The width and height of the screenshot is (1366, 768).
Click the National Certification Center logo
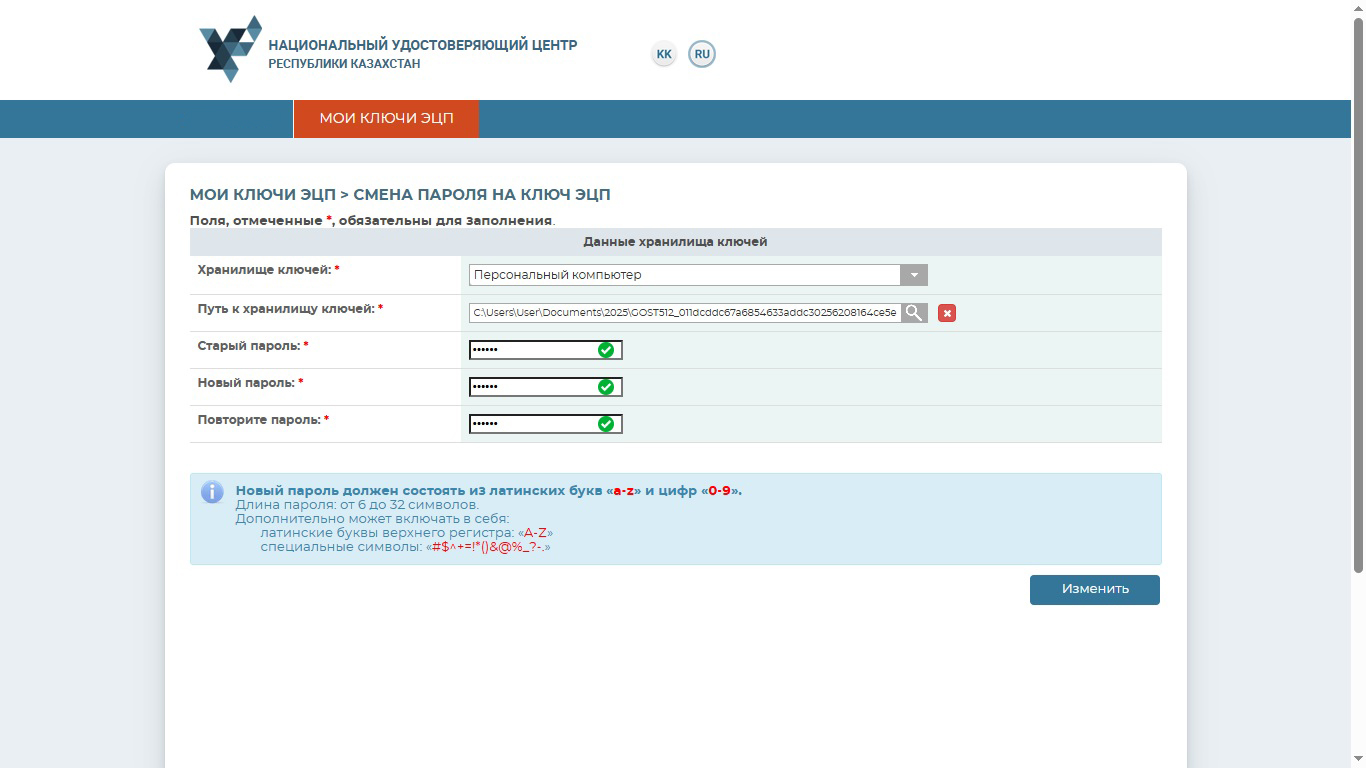coord(231,48)
